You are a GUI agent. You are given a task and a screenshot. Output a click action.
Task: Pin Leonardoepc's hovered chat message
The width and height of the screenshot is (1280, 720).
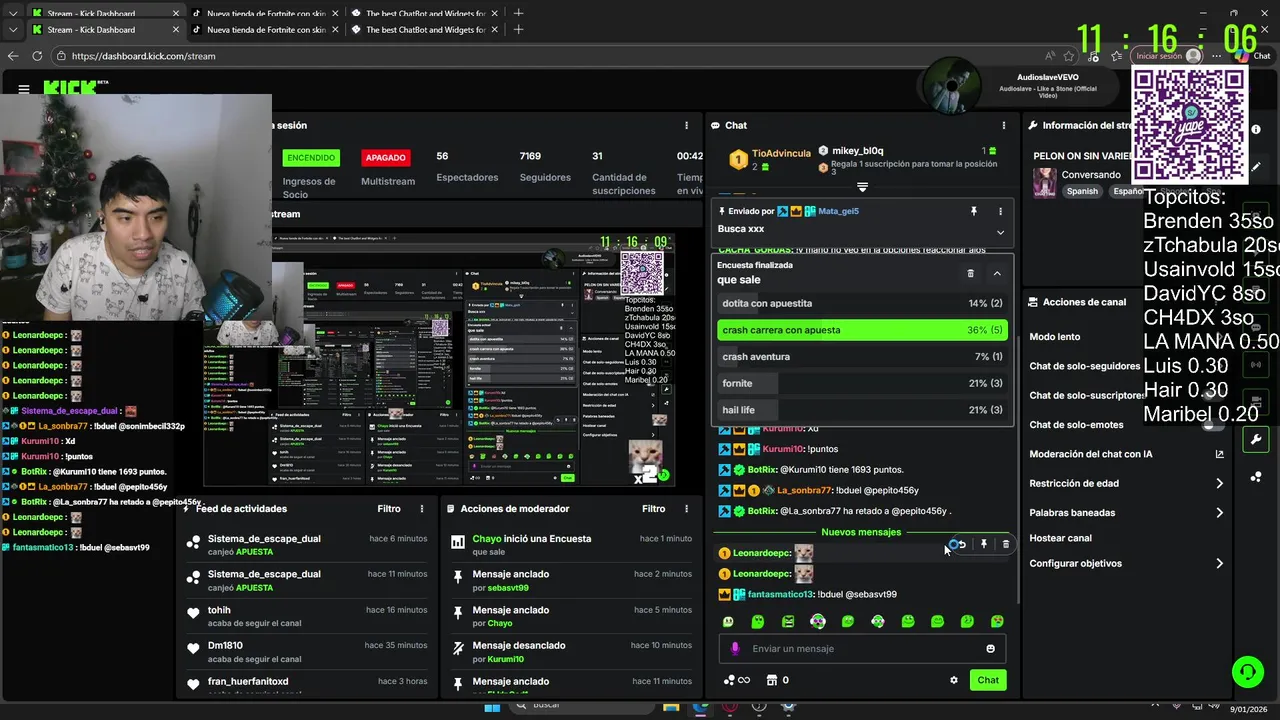click(983, 544)
